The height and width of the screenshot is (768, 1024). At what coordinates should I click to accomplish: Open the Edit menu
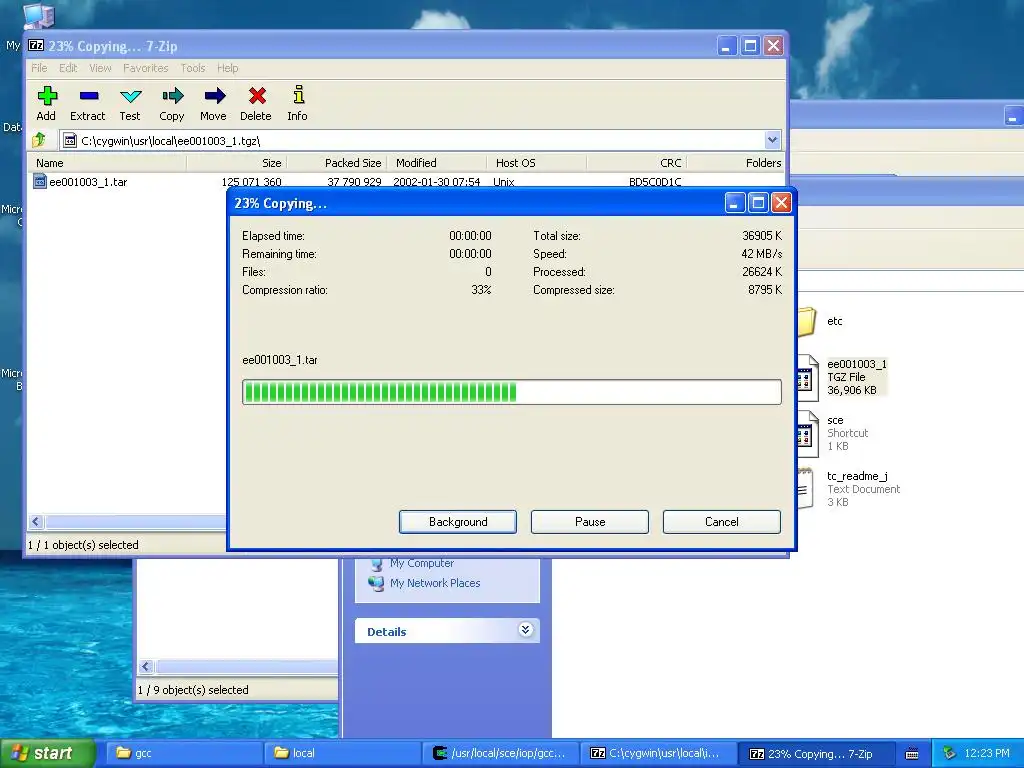pos(68,68)
